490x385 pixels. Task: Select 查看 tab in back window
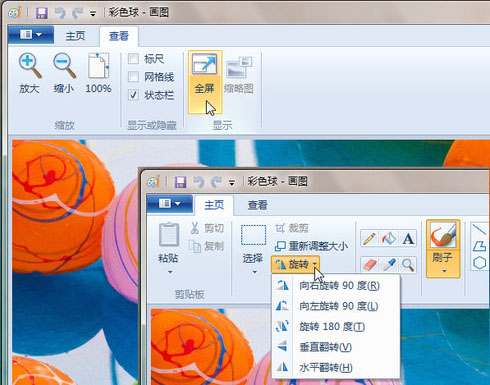[119, 36]
